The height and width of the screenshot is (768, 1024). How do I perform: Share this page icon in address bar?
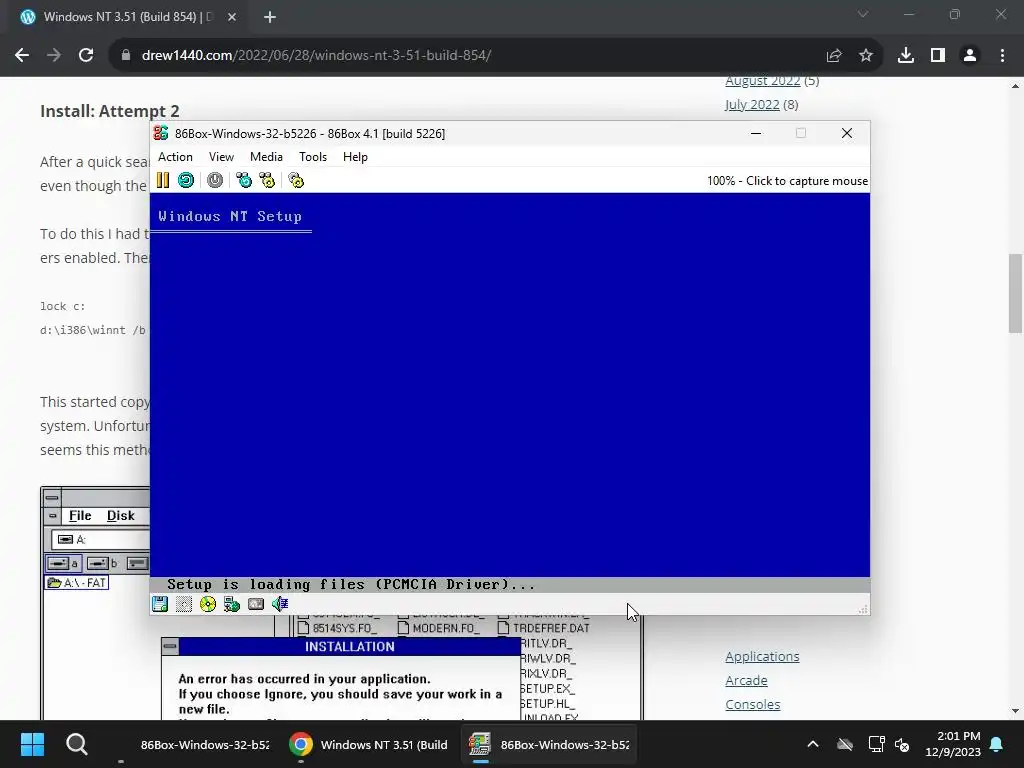coord(834,56)
